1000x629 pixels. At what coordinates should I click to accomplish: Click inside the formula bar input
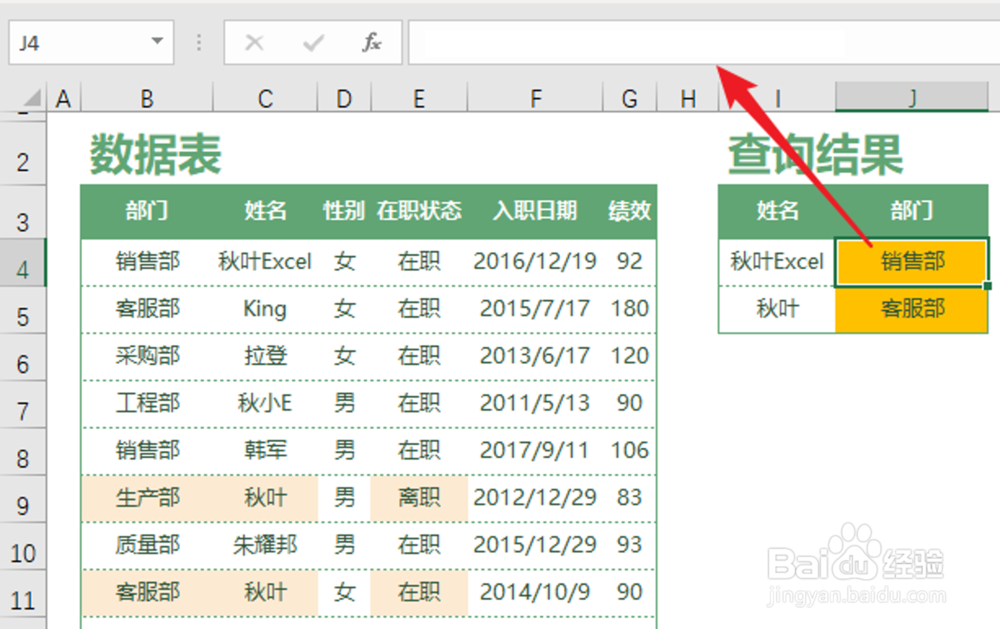[x=704, y=43]
